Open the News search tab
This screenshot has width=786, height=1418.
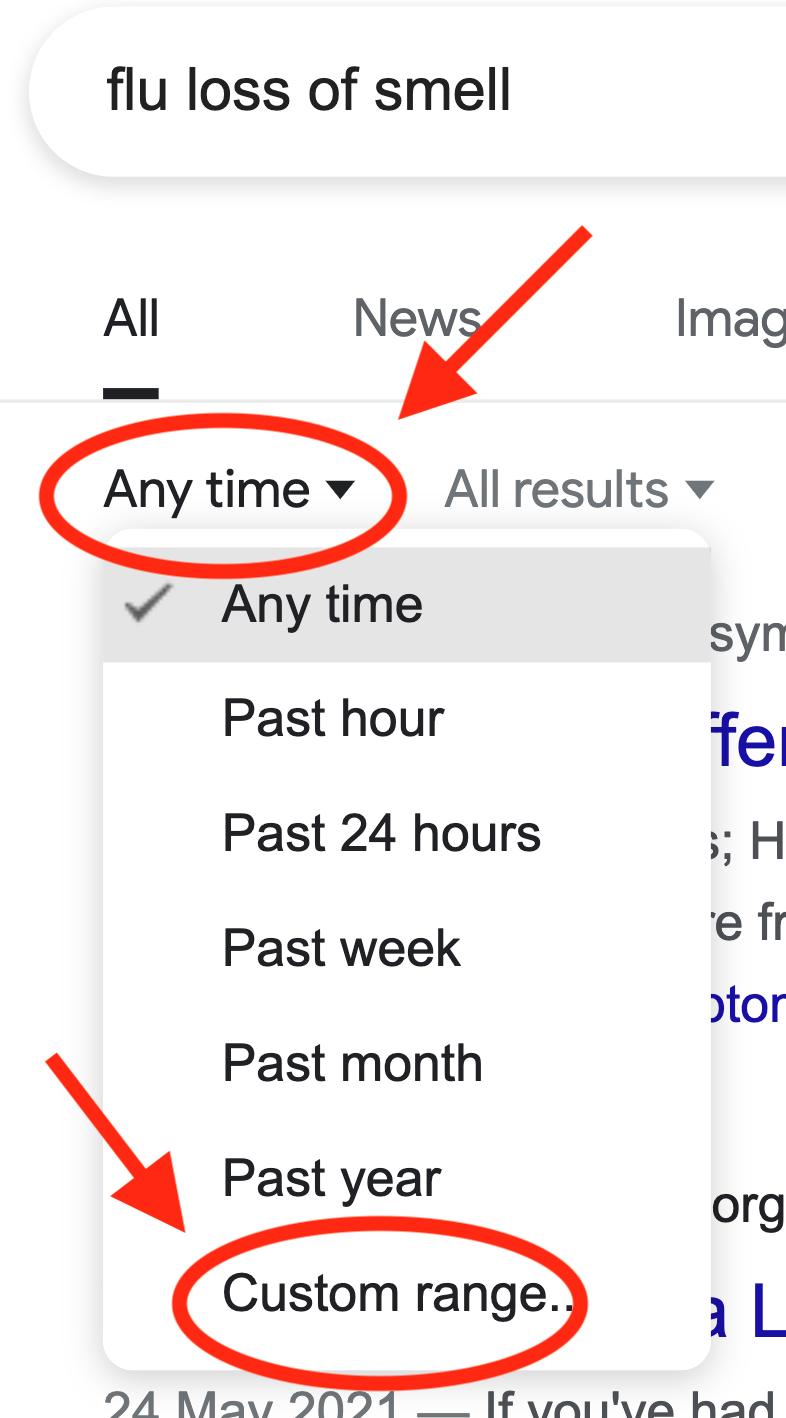click(x=417, y=320)
